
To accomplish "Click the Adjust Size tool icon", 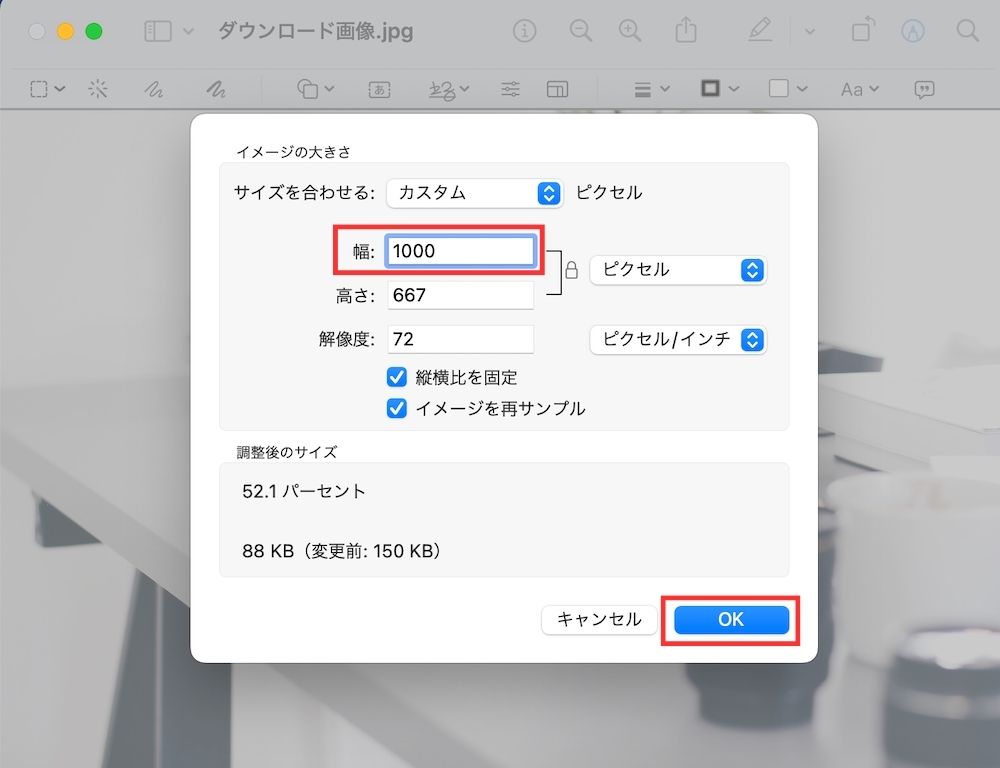I will [557, 89].
